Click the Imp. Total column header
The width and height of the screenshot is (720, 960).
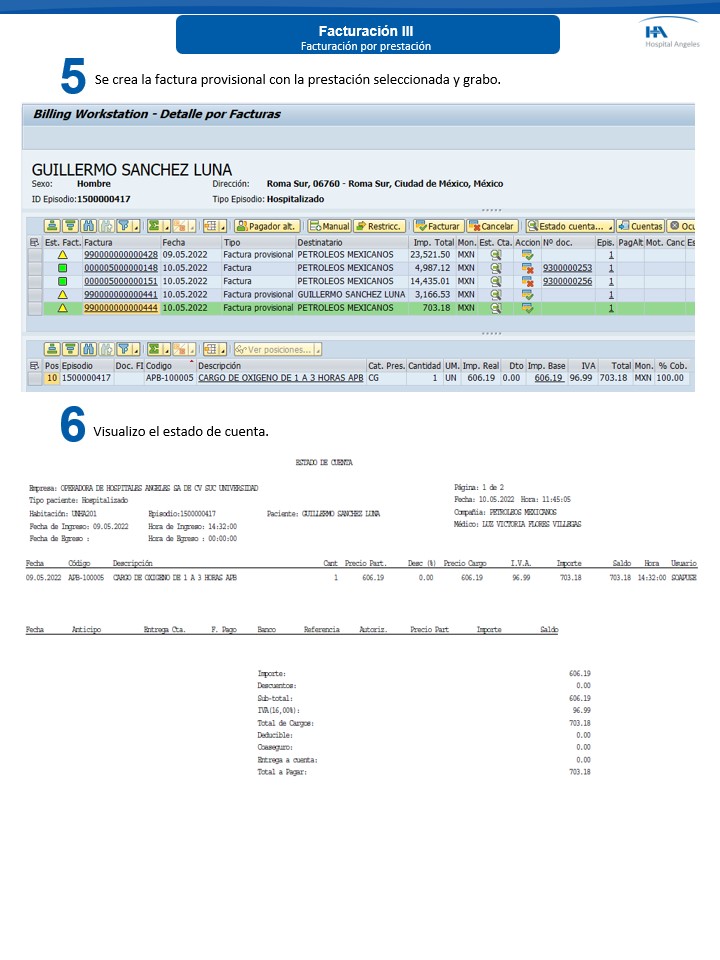(431, 242)
